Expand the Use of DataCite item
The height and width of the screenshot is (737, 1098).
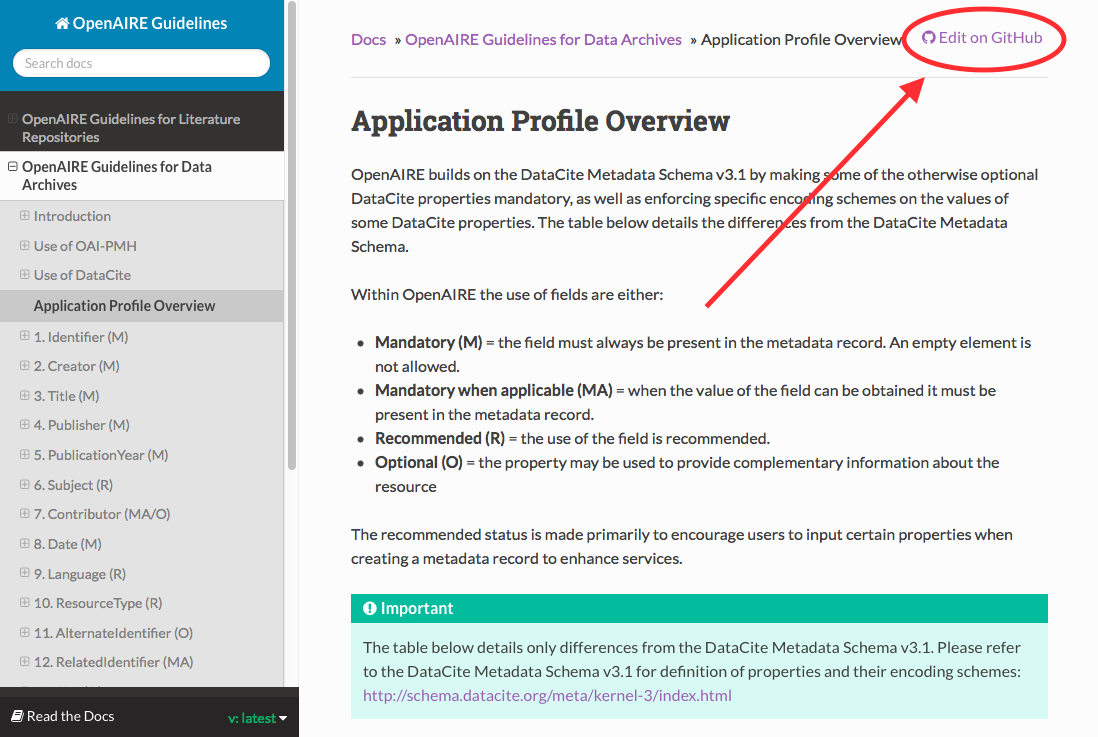point(25,275)
